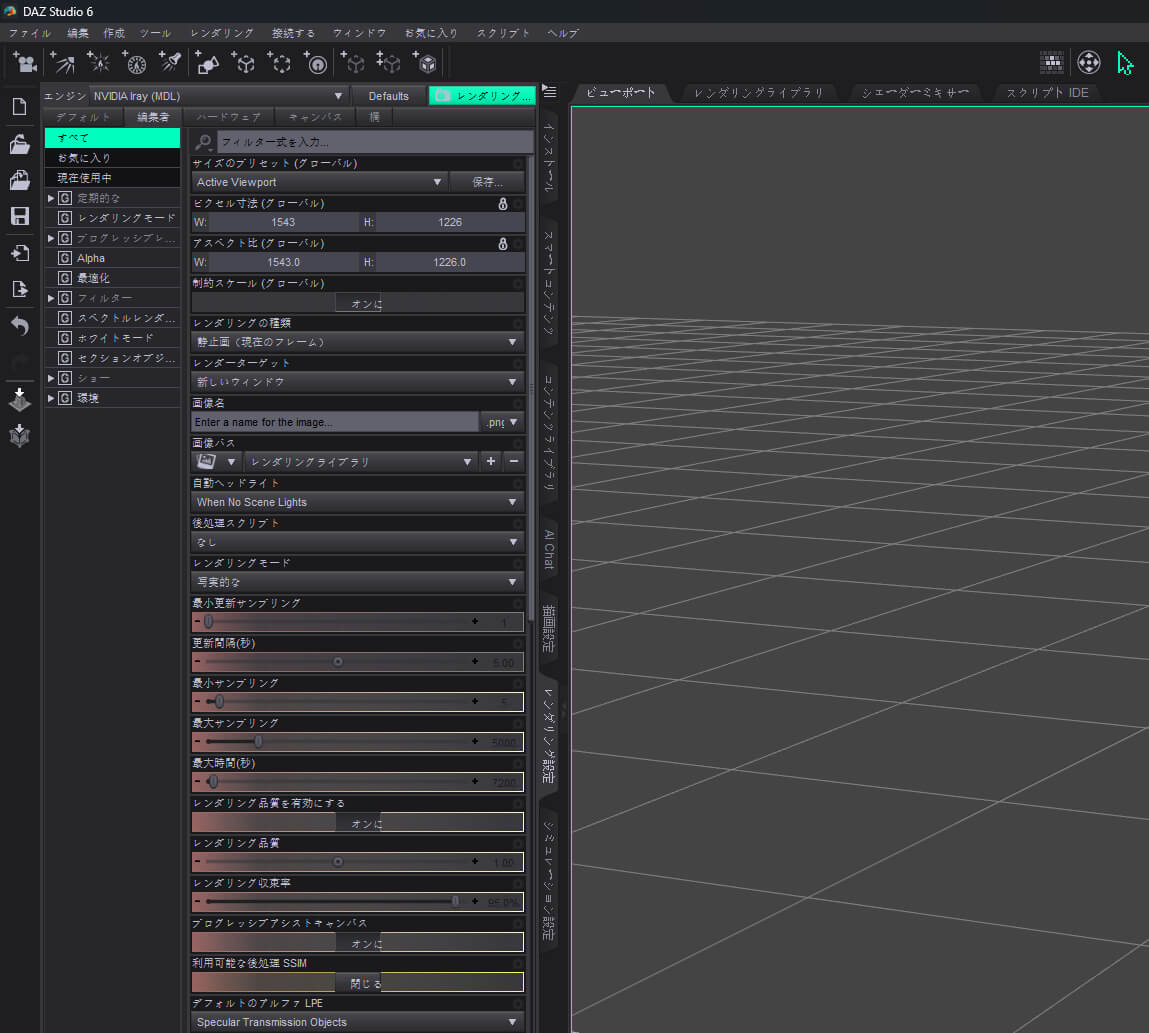This screenshot has height=1033, width=1149.
Task: Click the cyan レンダリング button
Action: (481, 96)
